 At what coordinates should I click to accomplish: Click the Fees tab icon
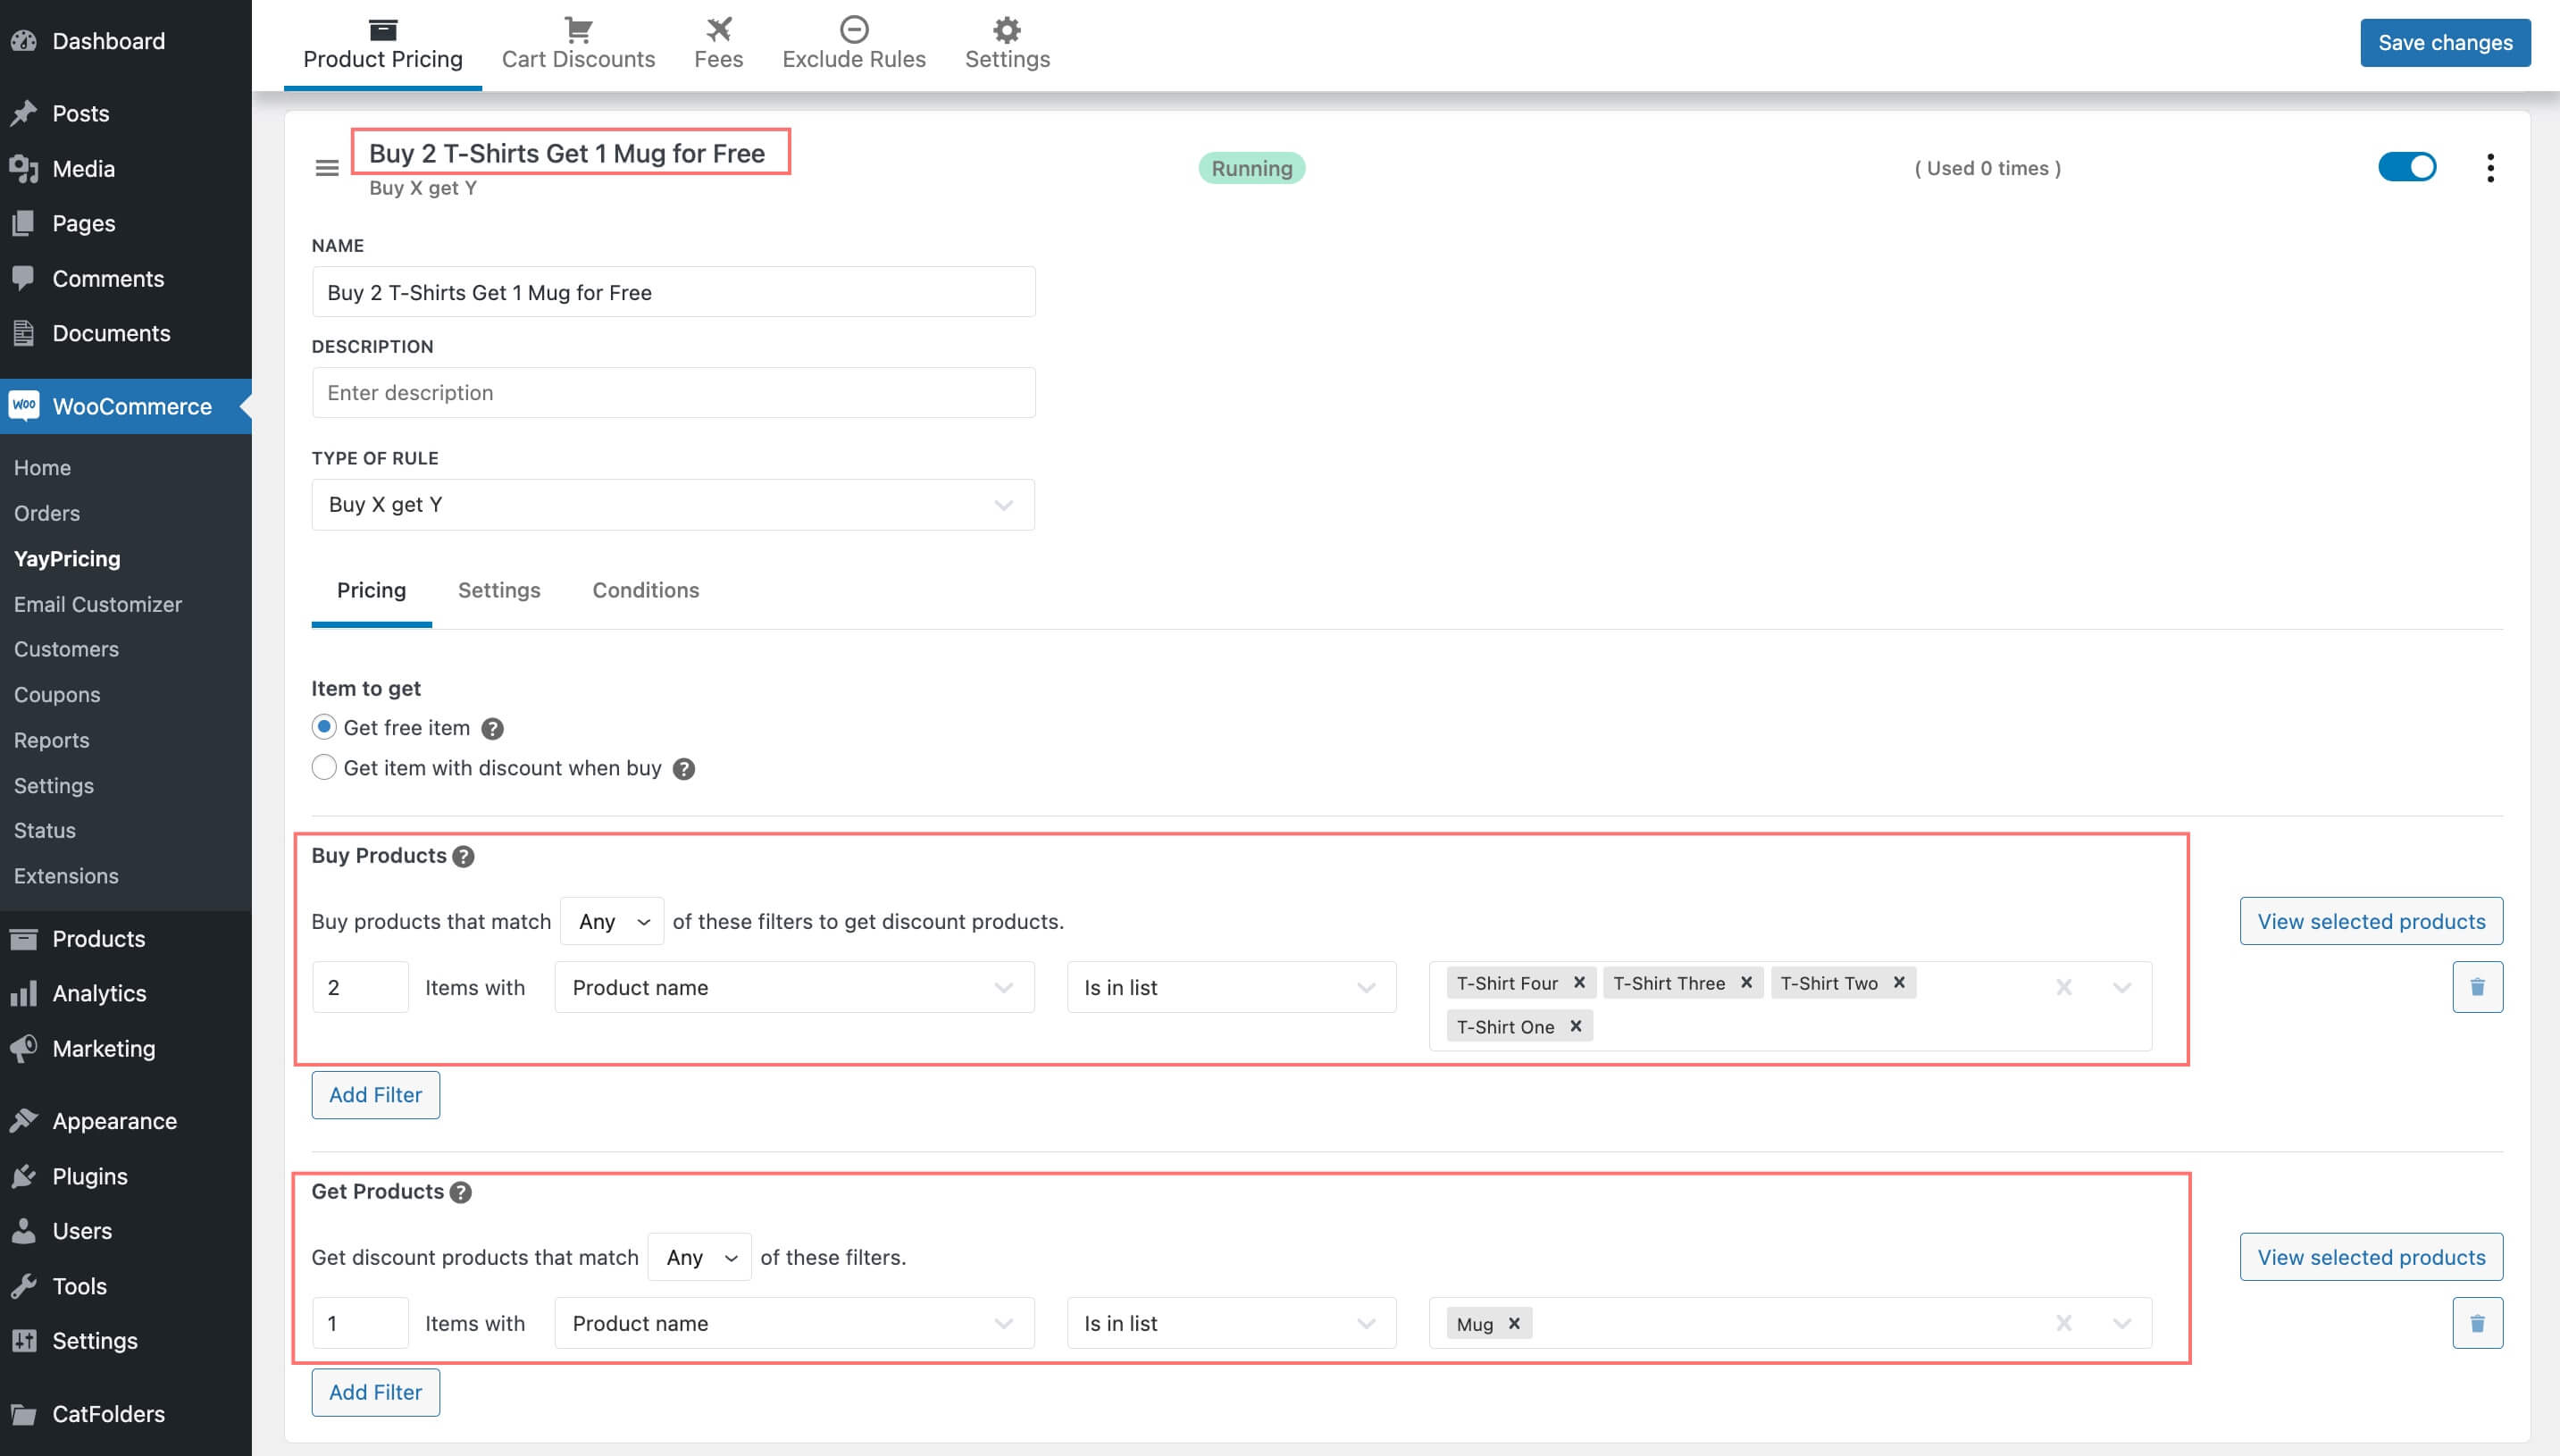(x=717, y=27)
